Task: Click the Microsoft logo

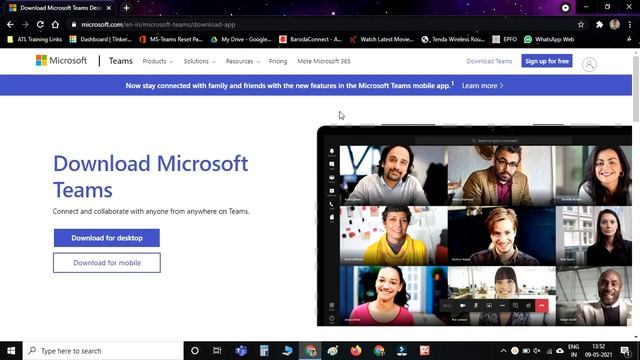Action: point(61,61)
